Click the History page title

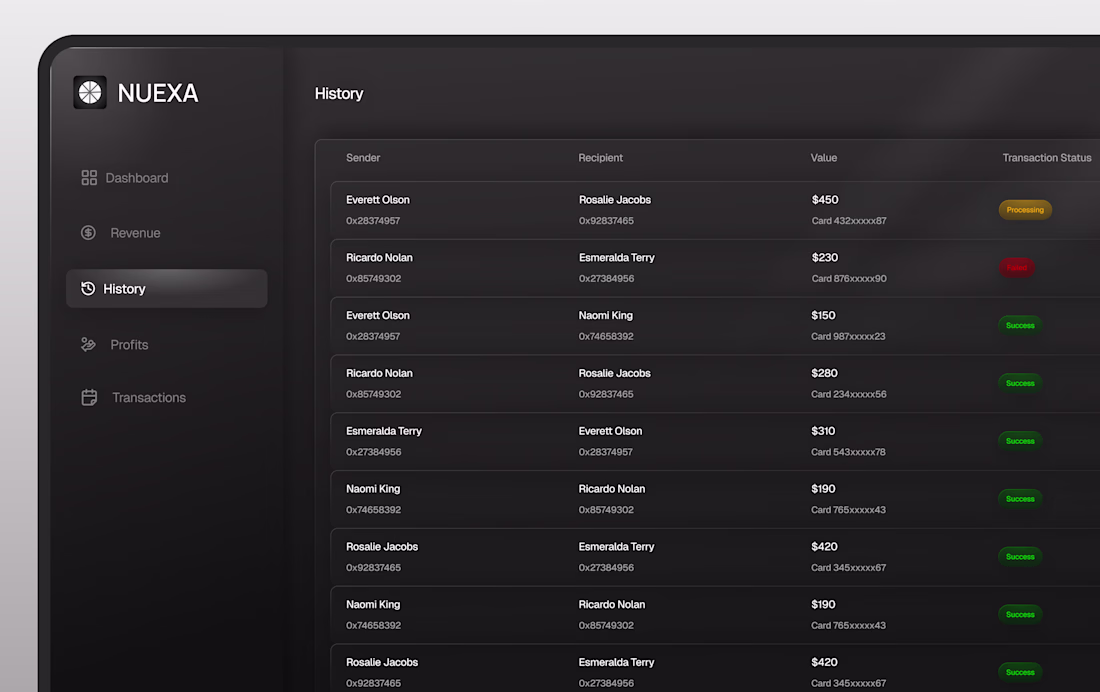coord(339,93)
